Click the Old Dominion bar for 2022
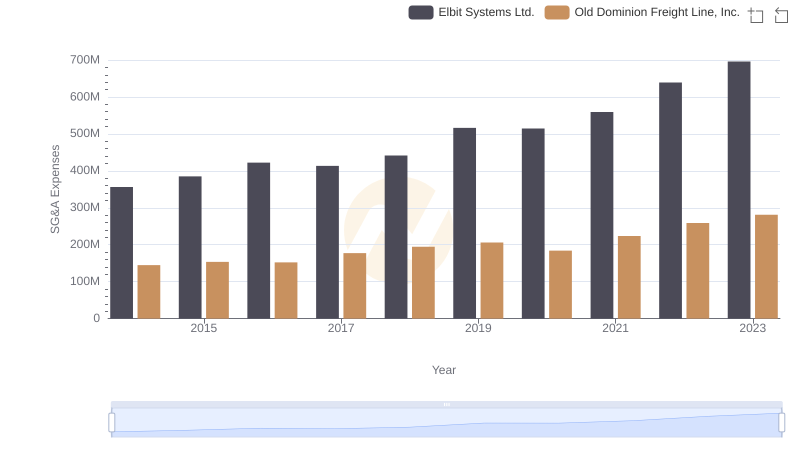 [698, 271]
